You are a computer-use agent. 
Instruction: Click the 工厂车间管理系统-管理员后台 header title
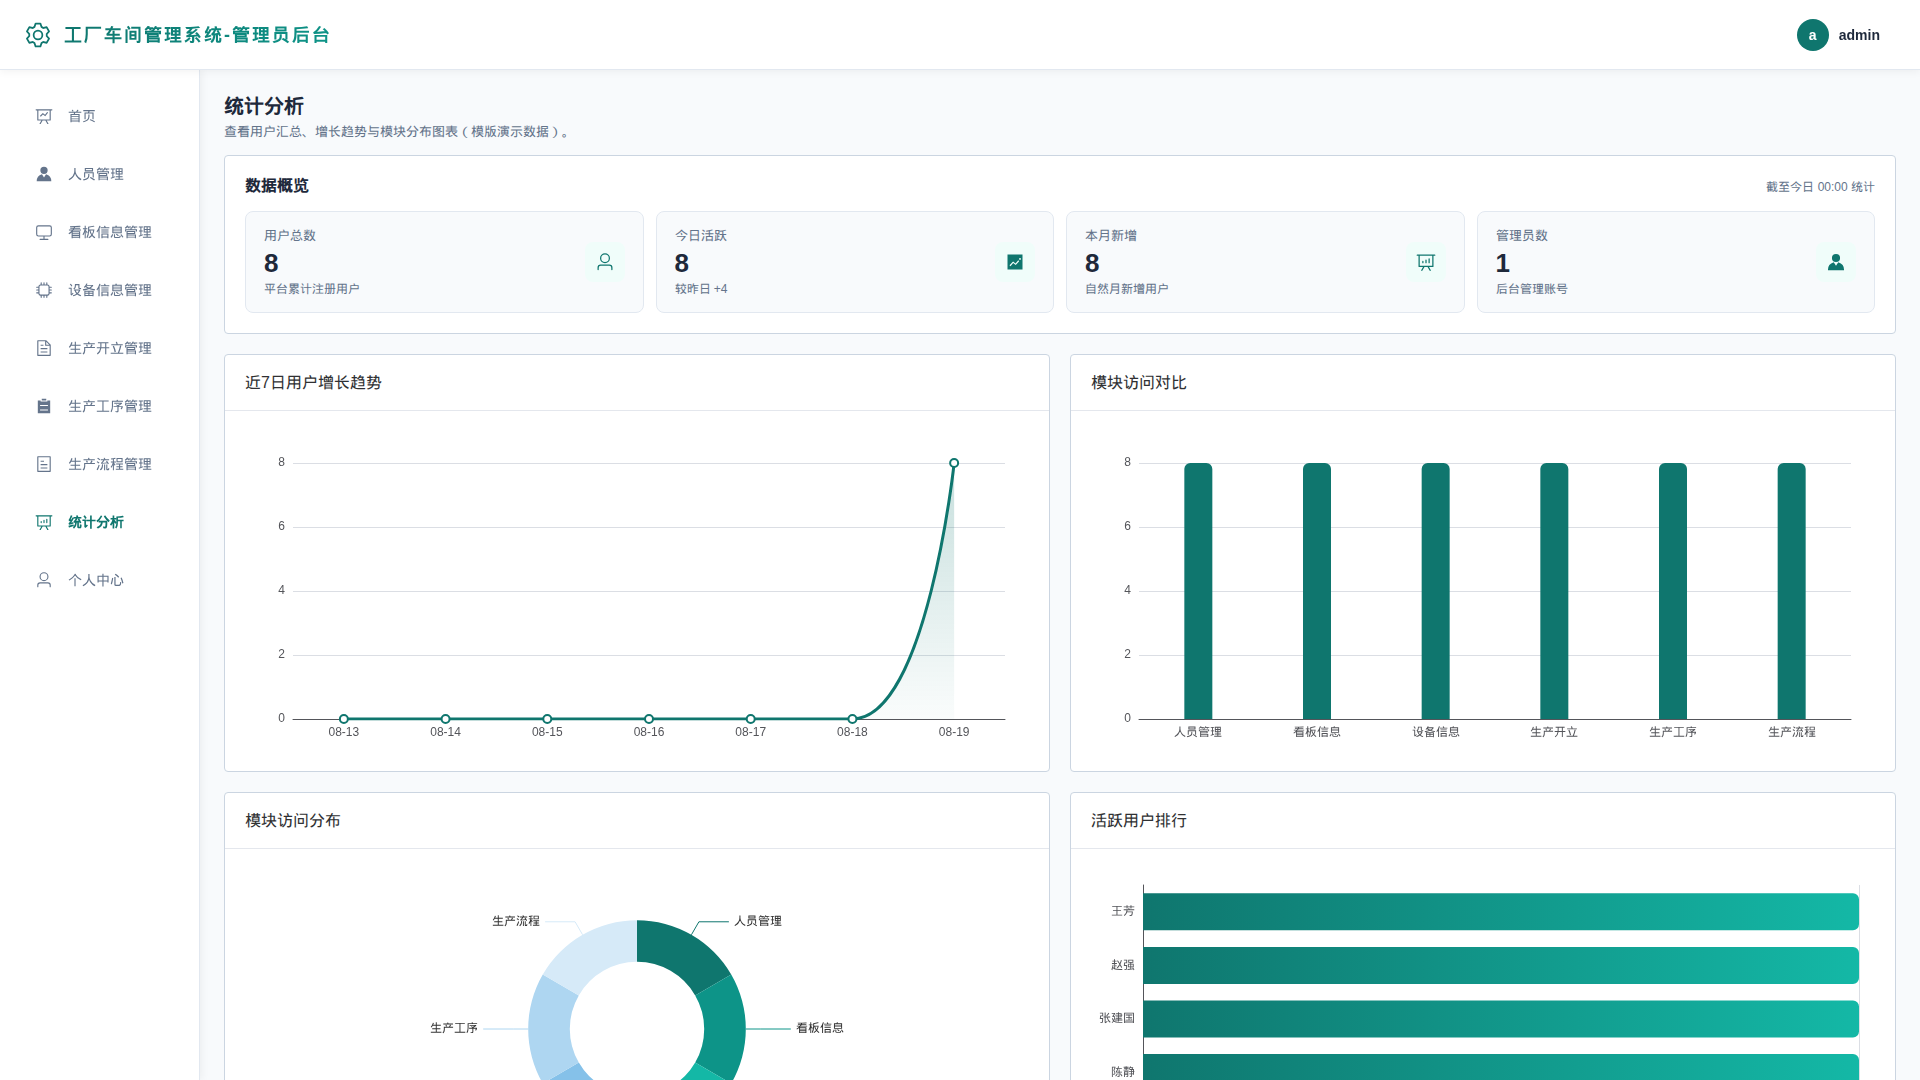[197, 35]
